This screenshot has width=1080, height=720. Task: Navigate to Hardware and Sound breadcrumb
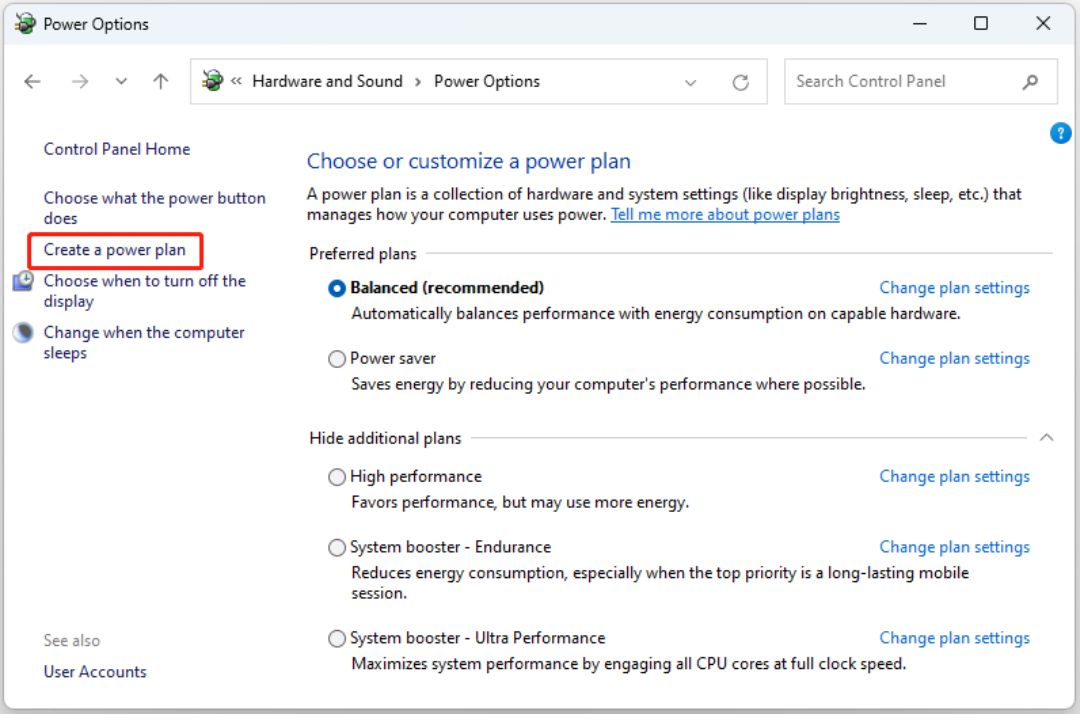[328, 81]
